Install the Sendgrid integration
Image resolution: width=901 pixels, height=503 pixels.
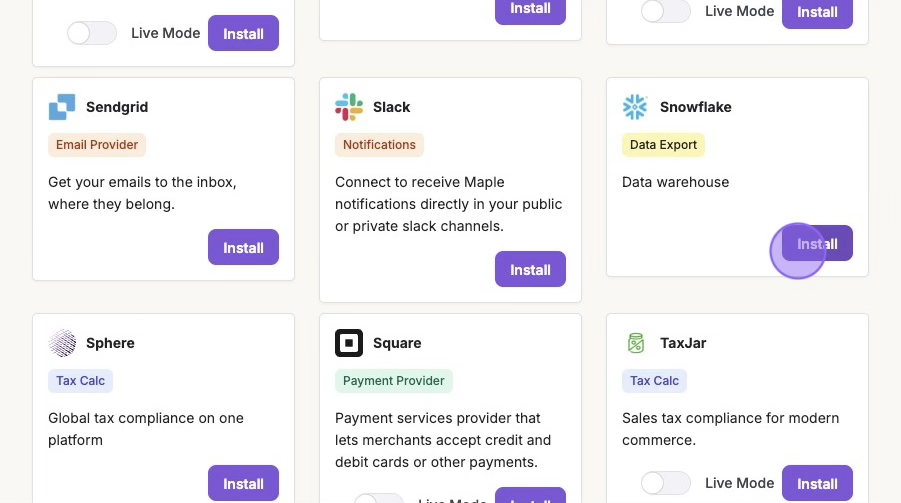pyautogui.click(x=243, y=248)
